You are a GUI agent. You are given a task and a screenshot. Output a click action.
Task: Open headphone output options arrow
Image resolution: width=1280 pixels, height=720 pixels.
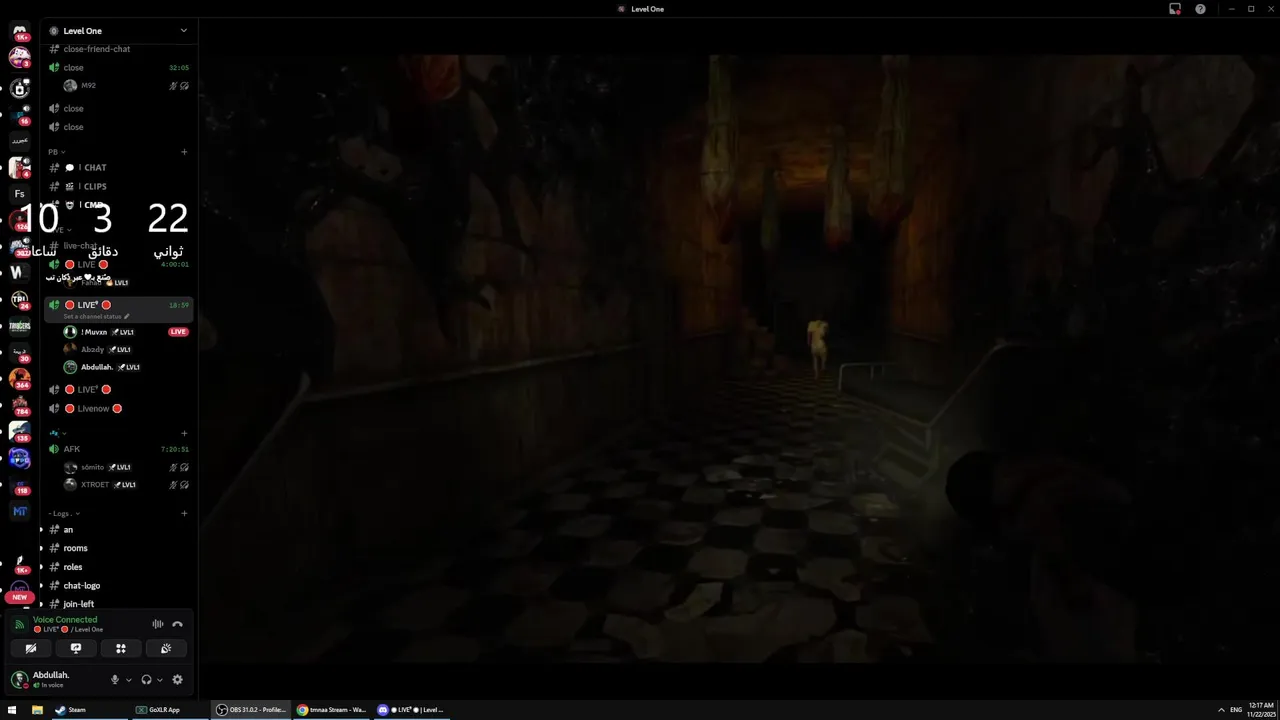click(x=160, y=680)
